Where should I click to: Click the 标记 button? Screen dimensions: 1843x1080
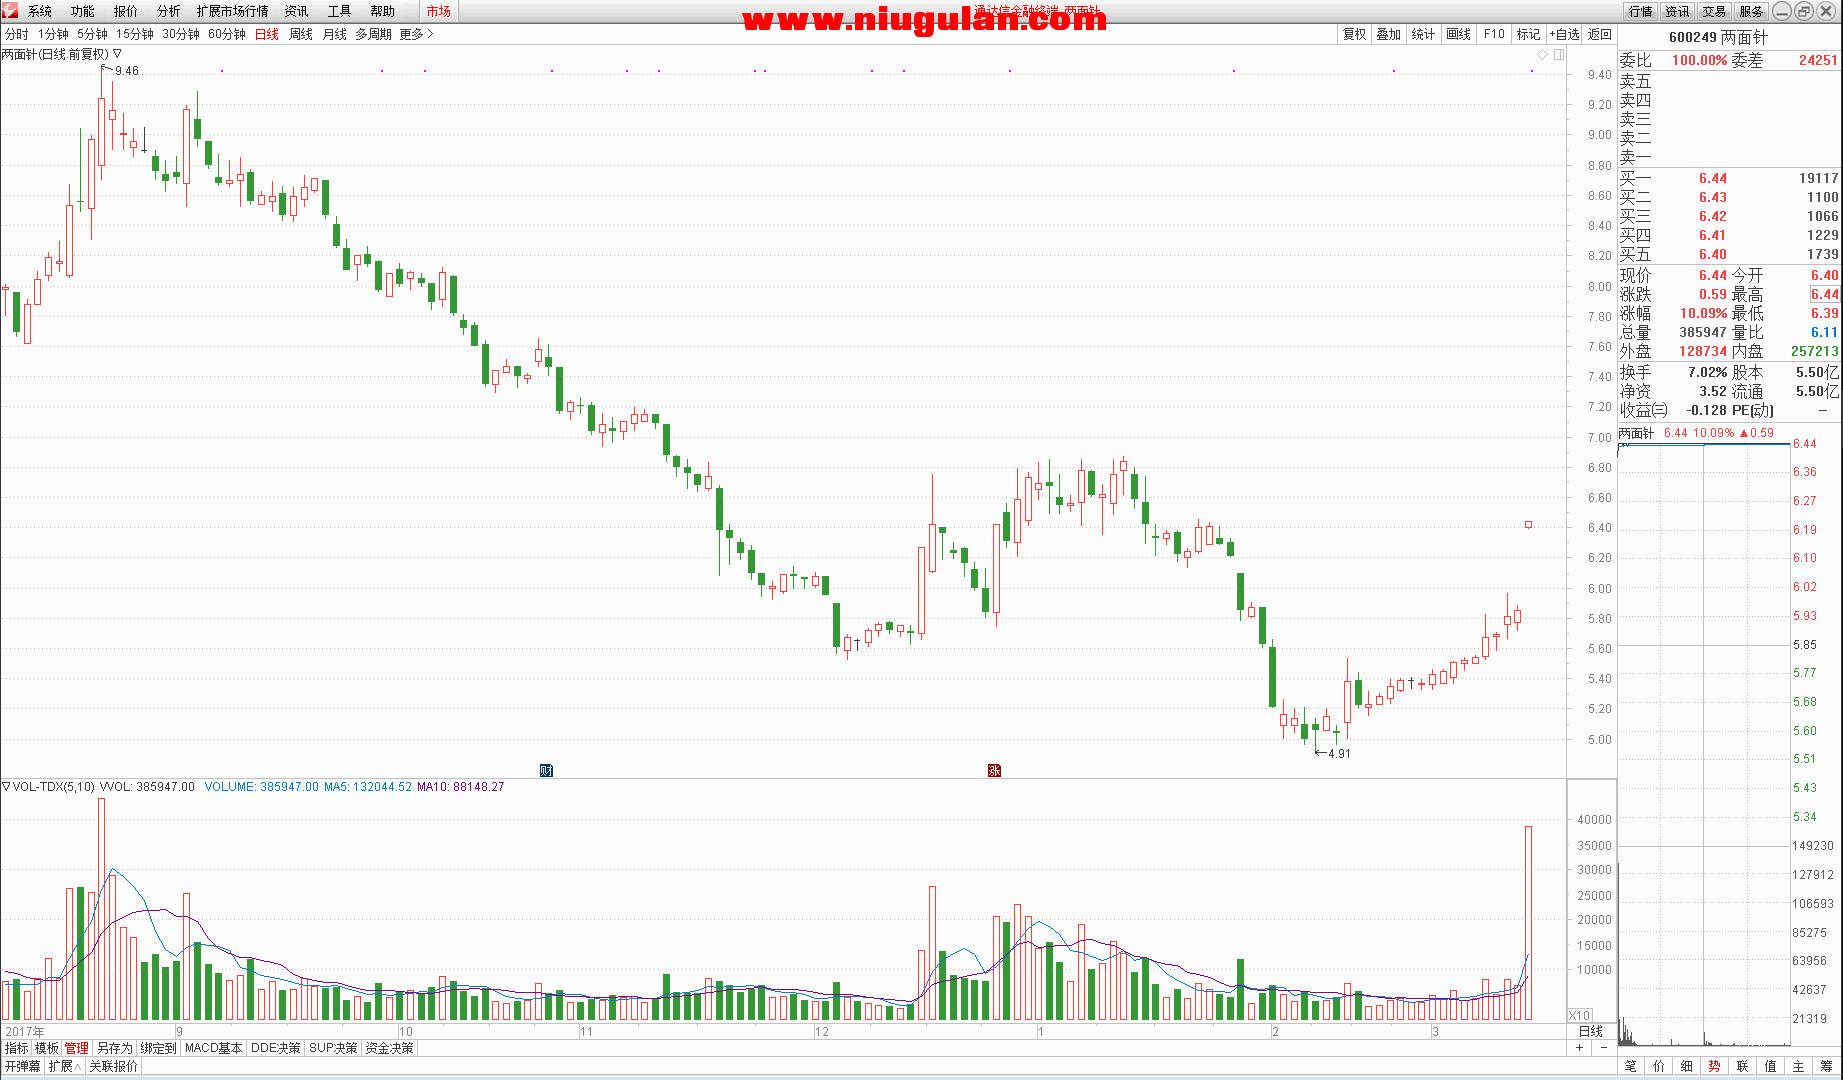click(1529, 34)
